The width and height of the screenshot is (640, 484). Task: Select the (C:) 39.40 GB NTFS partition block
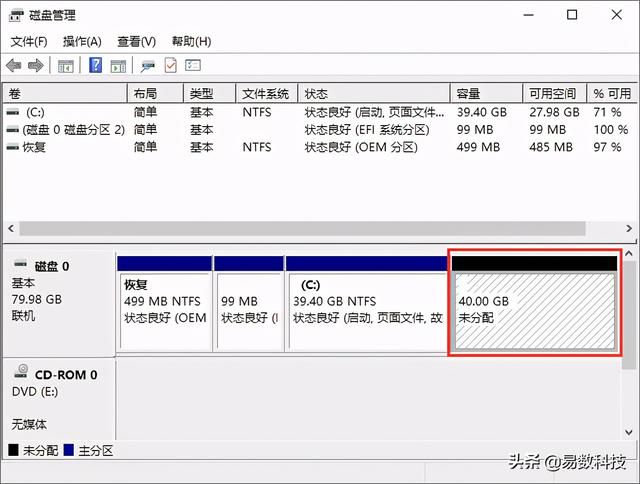[x=367, y=304]
